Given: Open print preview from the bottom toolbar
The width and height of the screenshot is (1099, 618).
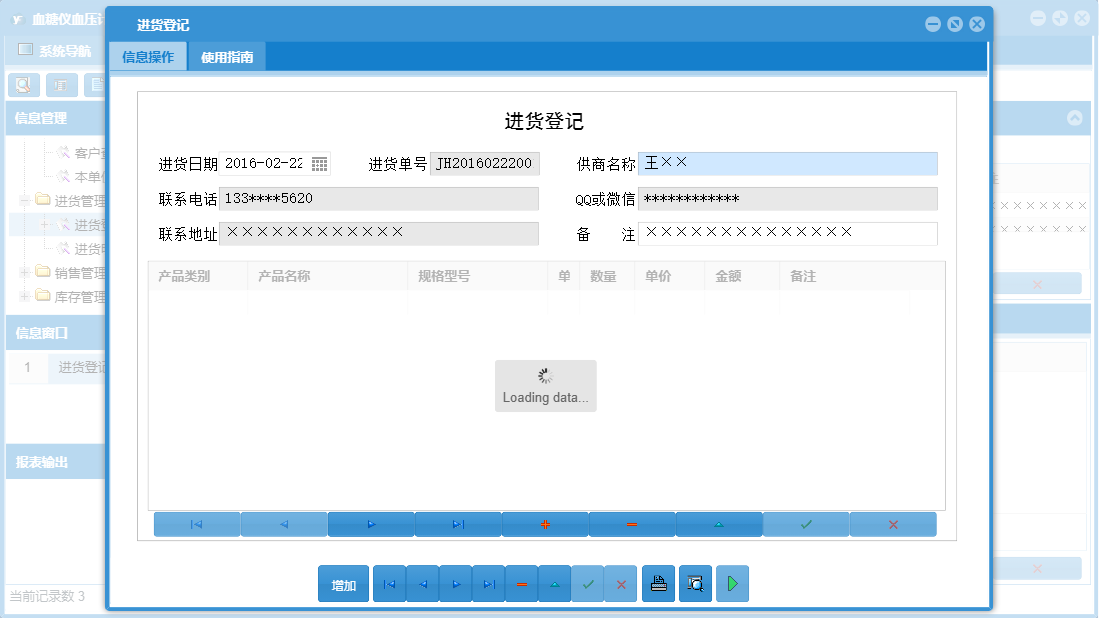Looking at the screenshot, I should coord(695,583).
